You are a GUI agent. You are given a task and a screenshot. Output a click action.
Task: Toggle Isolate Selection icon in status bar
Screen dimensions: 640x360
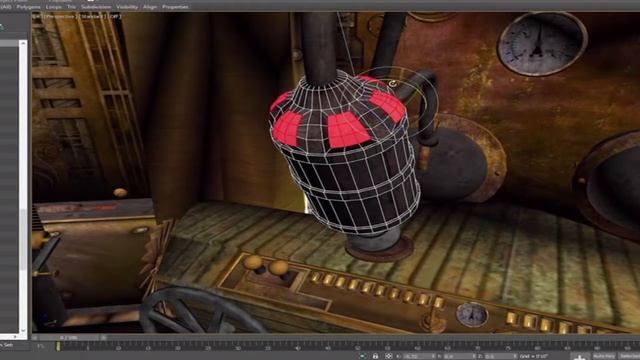[362, 356]
